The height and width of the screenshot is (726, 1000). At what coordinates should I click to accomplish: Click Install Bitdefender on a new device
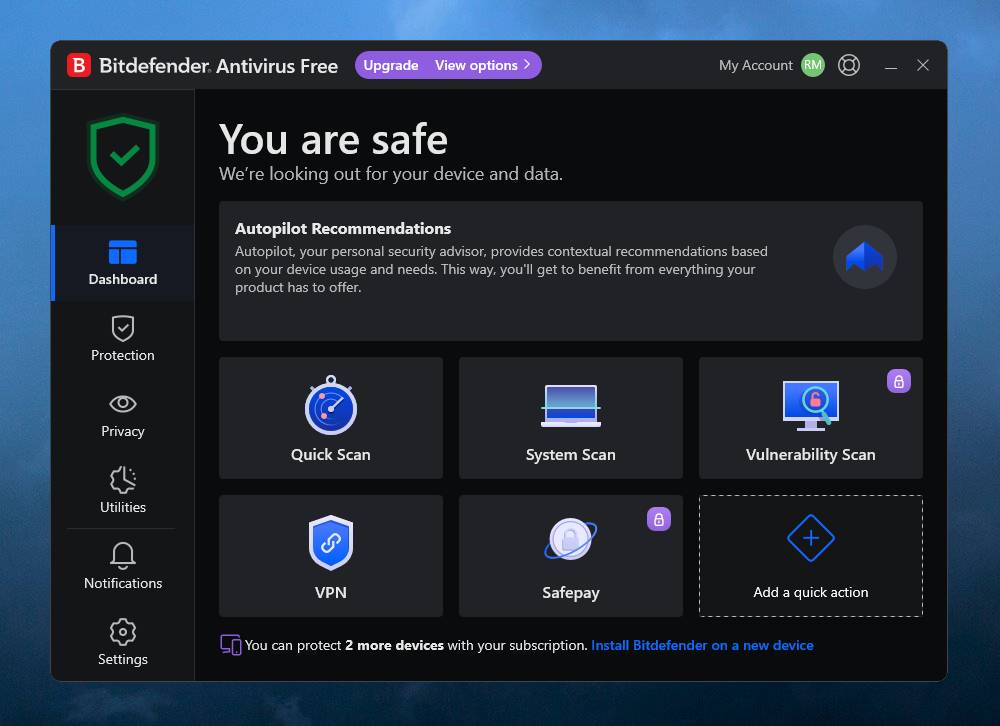[x=702, y=645]
